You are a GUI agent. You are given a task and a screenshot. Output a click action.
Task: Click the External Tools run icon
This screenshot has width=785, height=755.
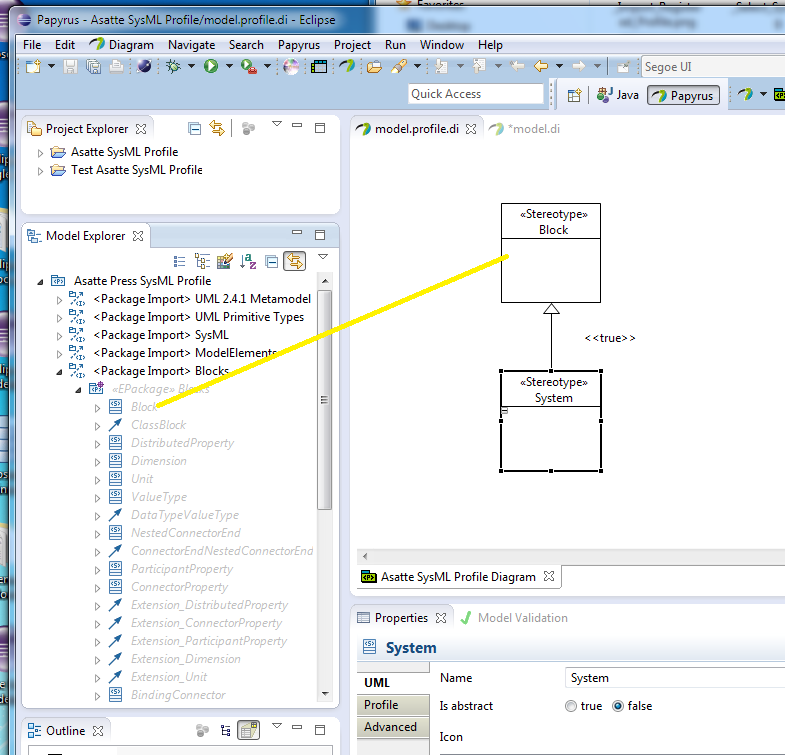249,66
